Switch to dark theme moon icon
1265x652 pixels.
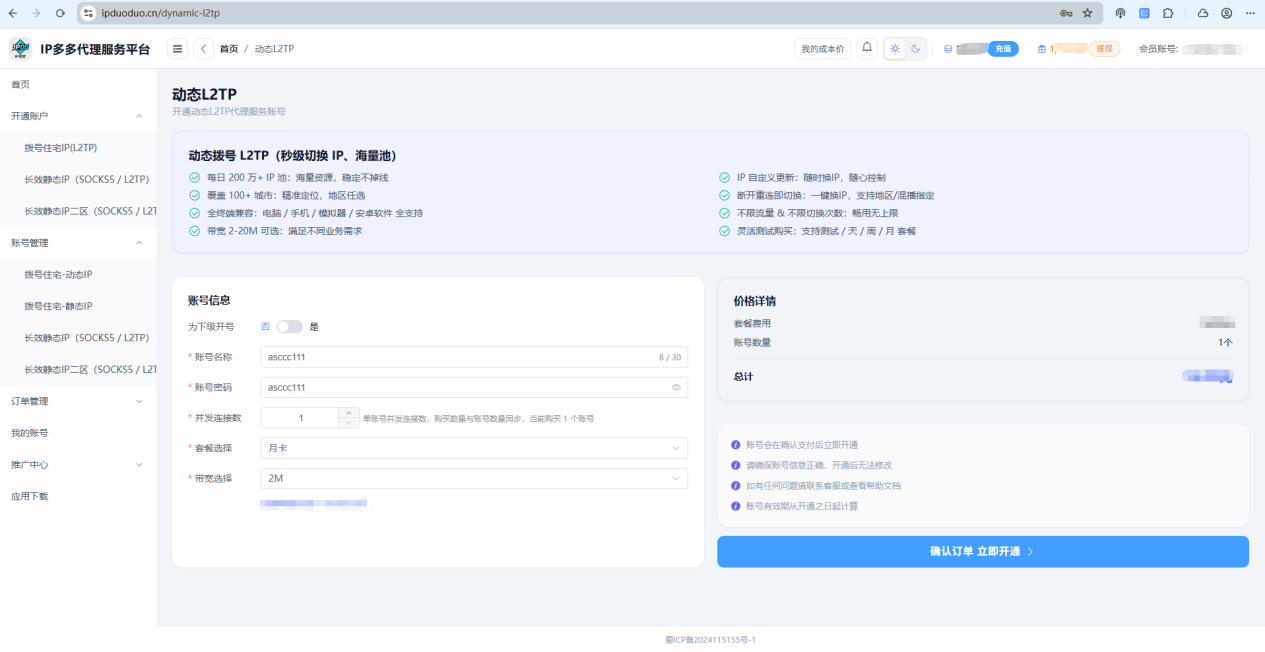(x=915, y=49)
